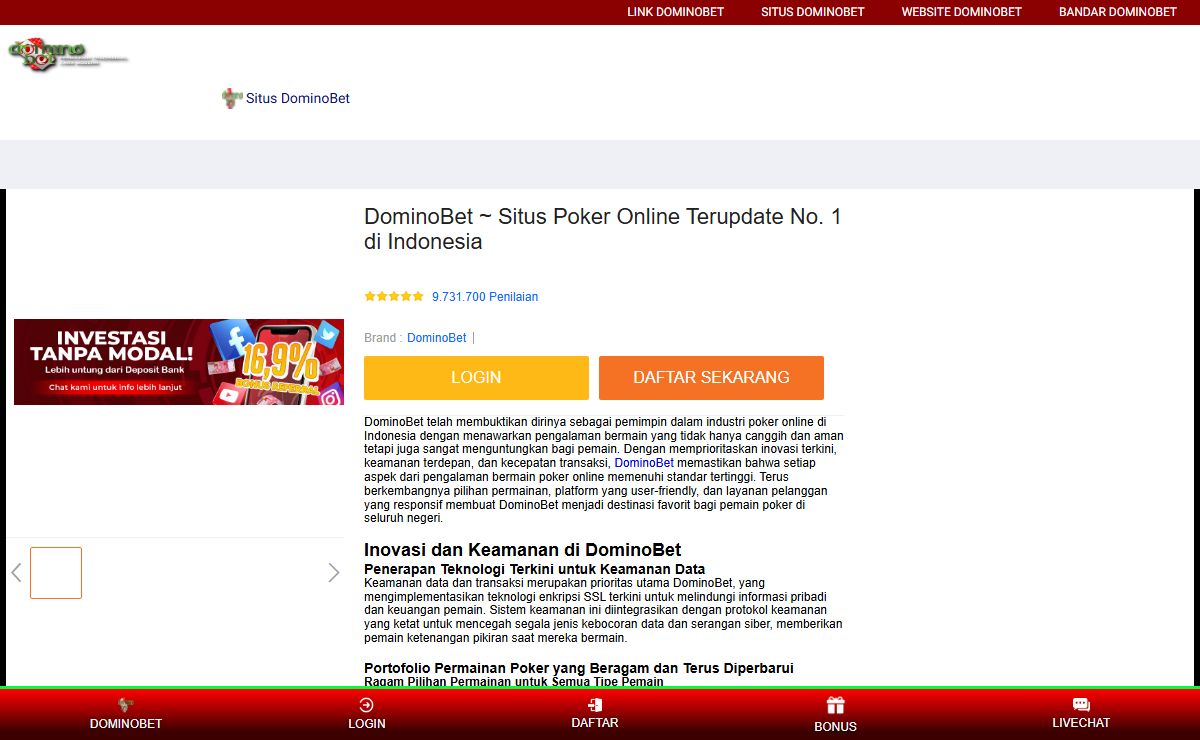Open the 9.731.700 Penilaian reviews link
The height and width of the screenshot is (740, 1200).
tap(485, 297)
